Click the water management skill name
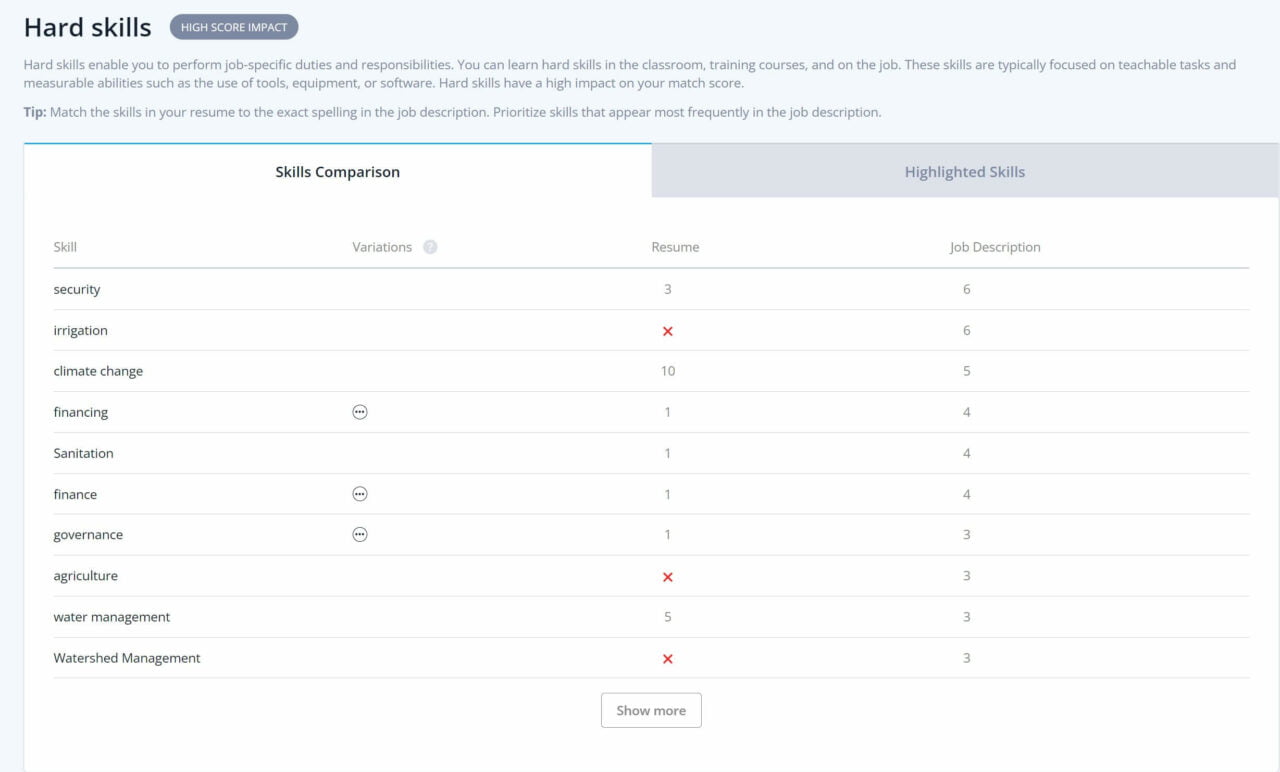 tap(112, 617)
